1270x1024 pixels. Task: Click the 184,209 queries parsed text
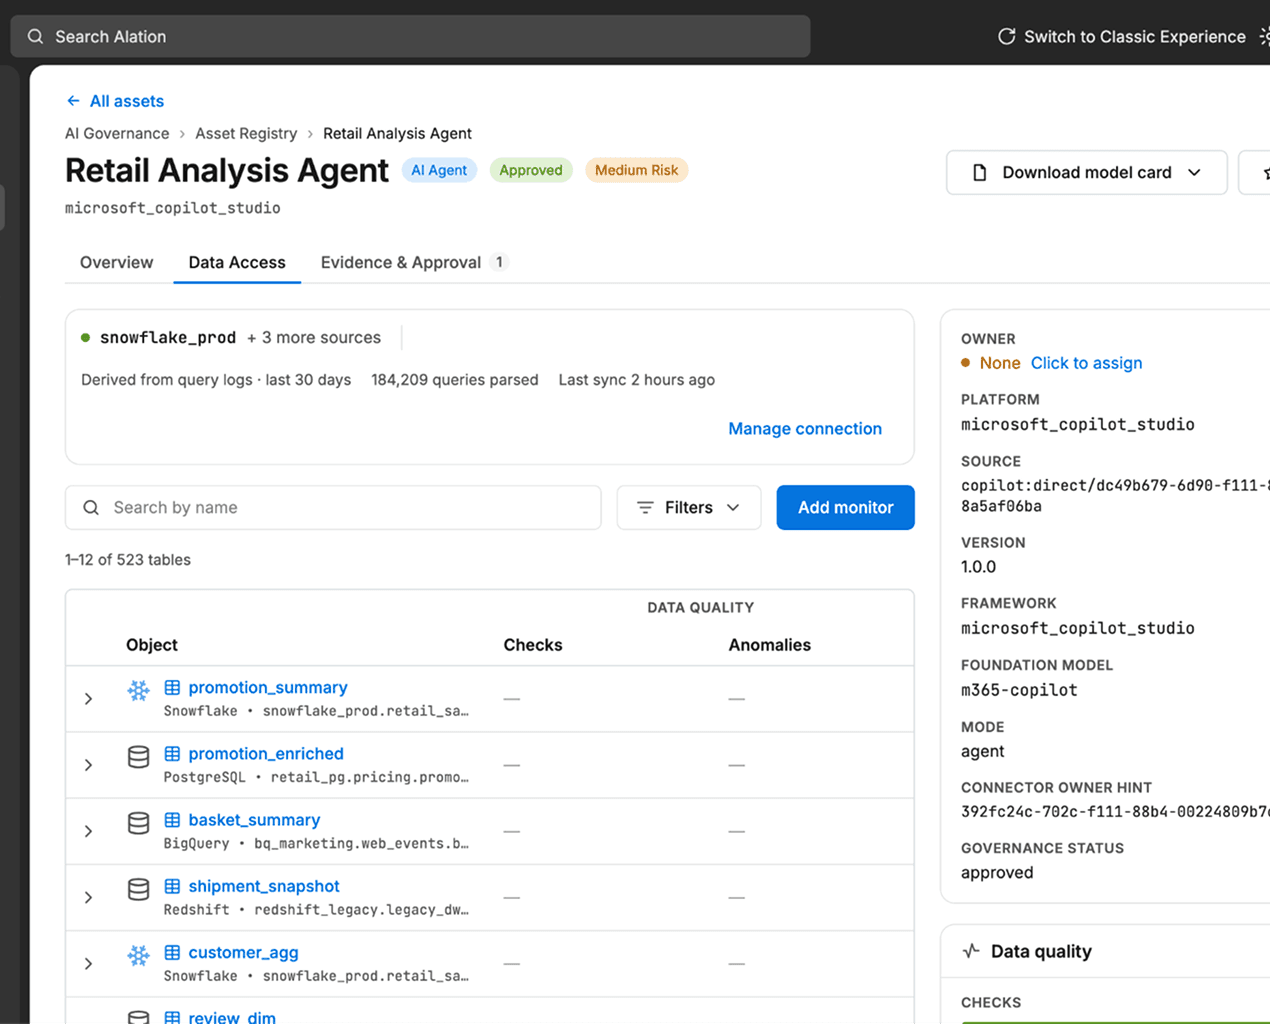[x=455, y=380]
